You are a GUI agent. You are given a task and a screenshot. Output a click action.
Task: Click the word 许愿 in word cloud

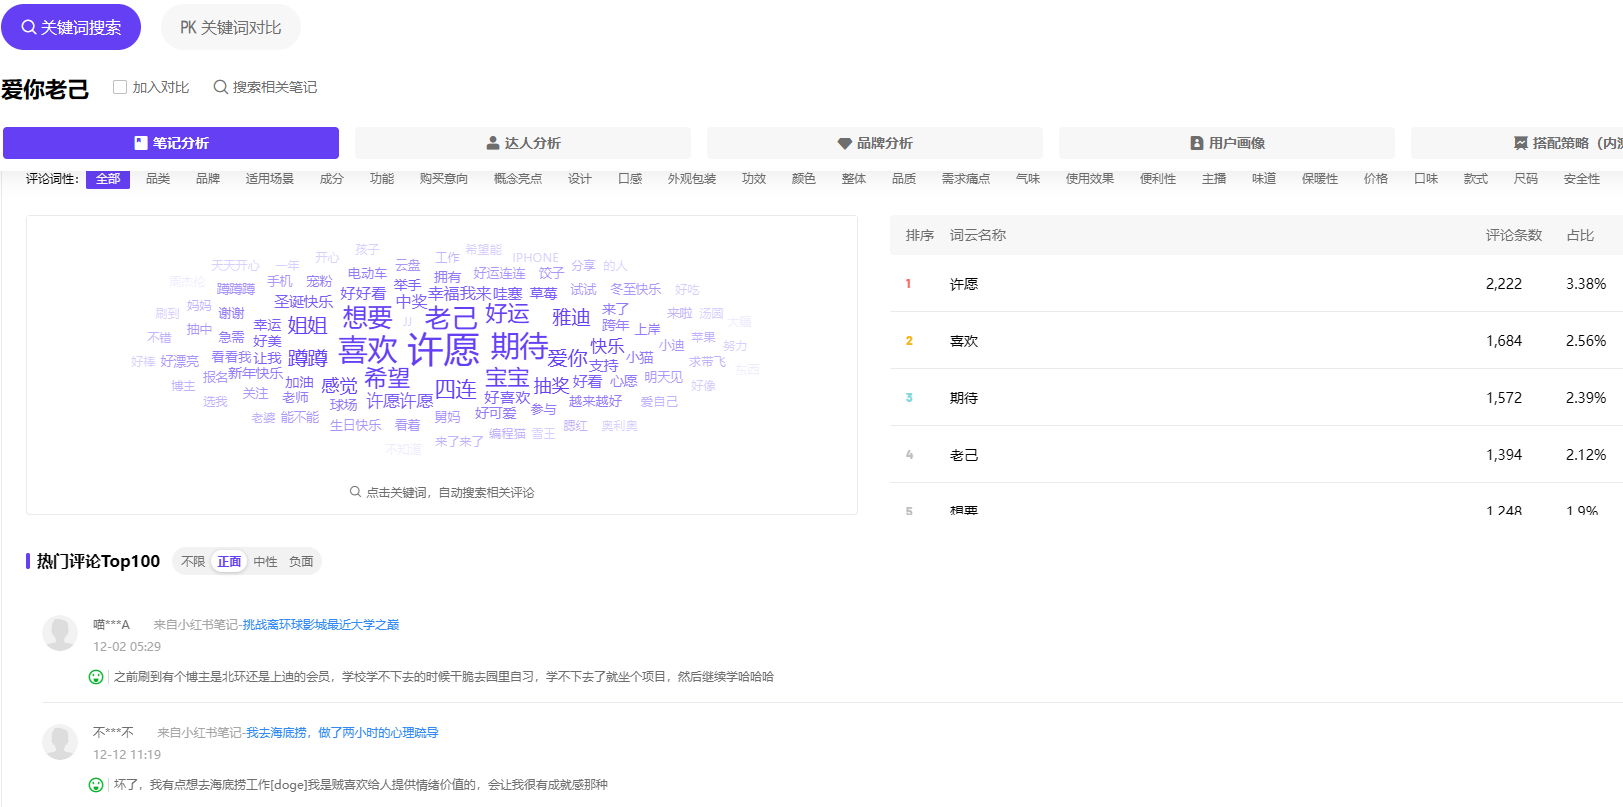(x=443, y=350)
